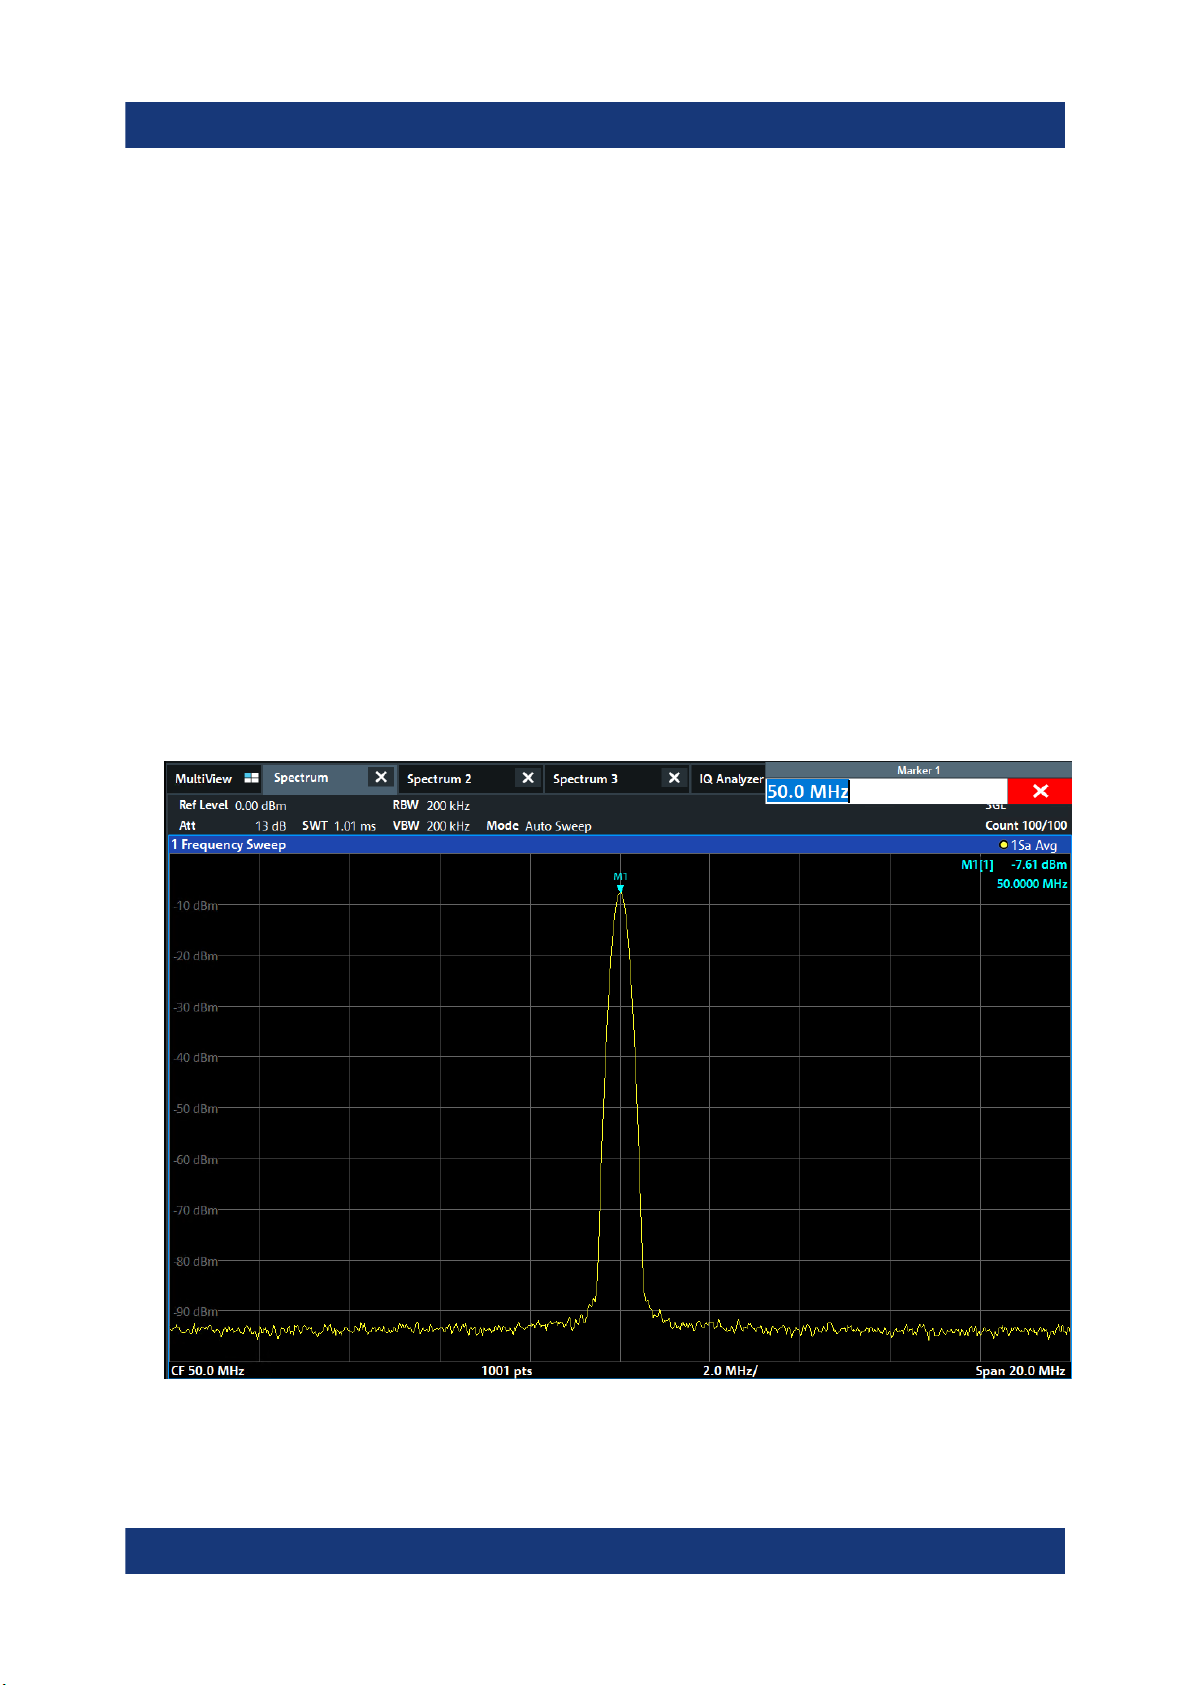The width and height of the screenshot is (1192, 1685).
Task: Click the VBW 200 kHz setting
Action: 431,826
